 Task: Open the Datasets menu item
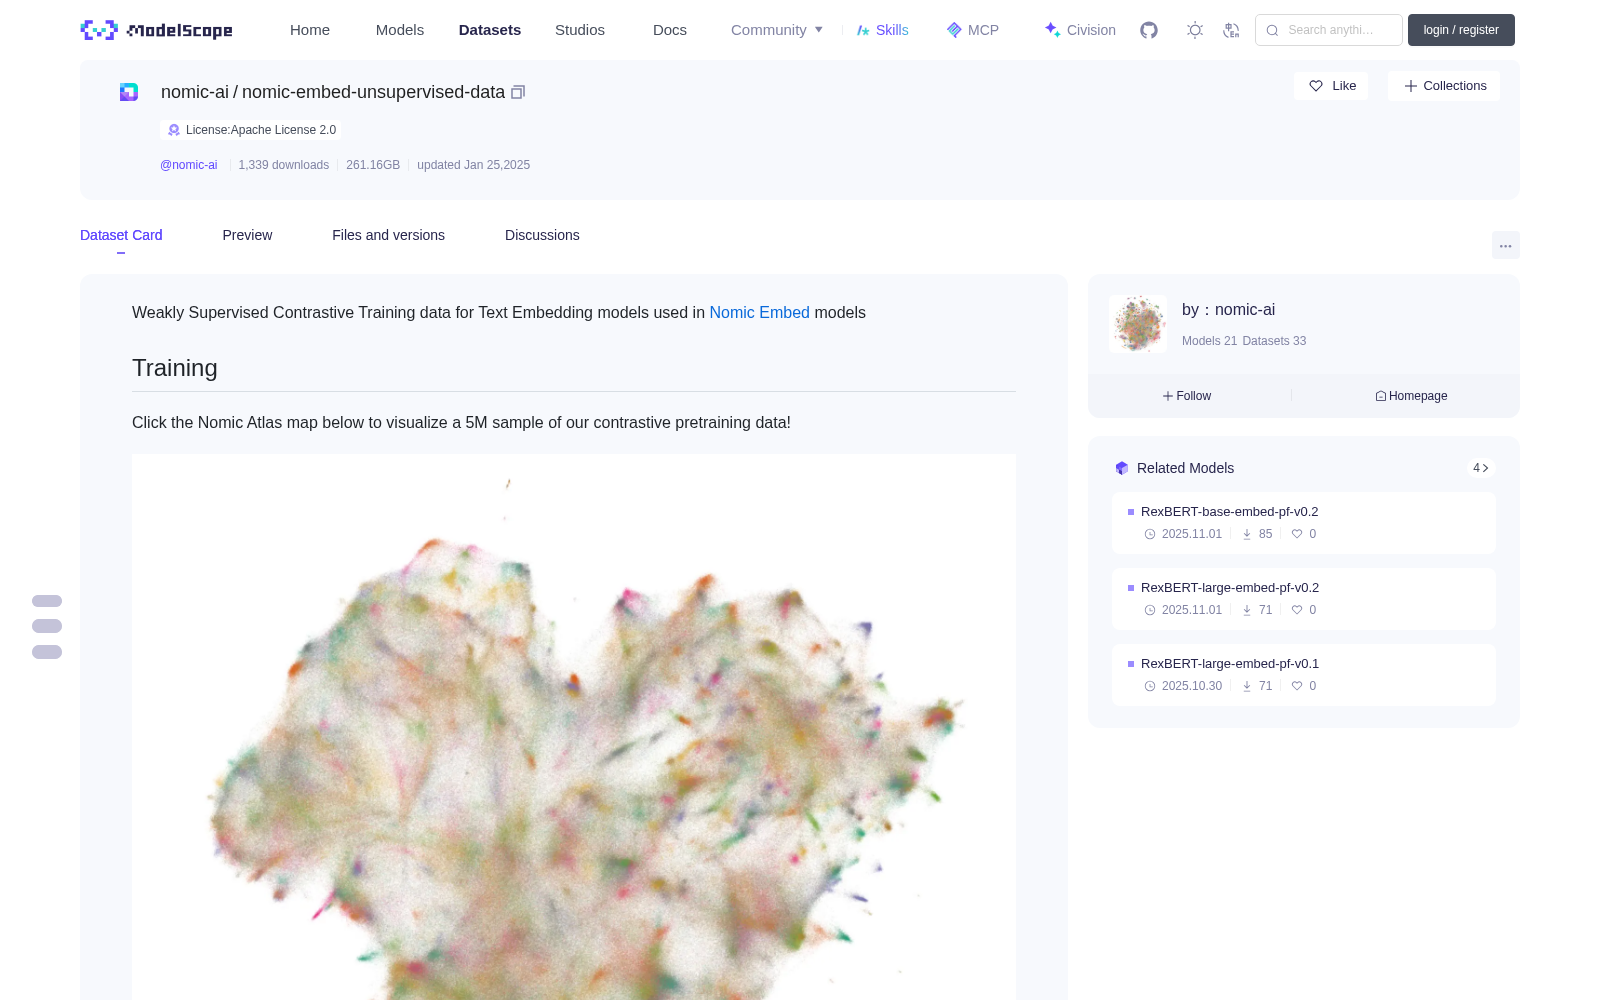coord(490,30)
